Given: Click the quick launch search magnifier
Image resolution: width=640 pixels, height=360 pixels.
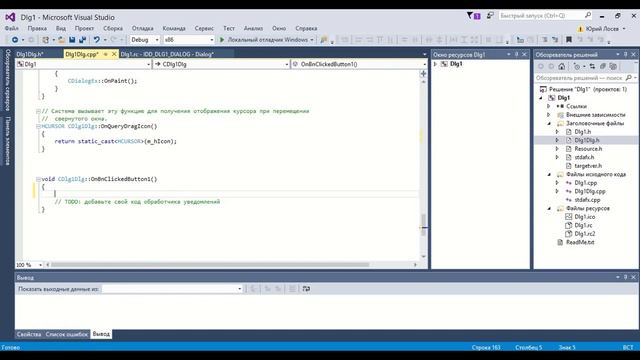Looking at the screenshot, I should point(588,16).
